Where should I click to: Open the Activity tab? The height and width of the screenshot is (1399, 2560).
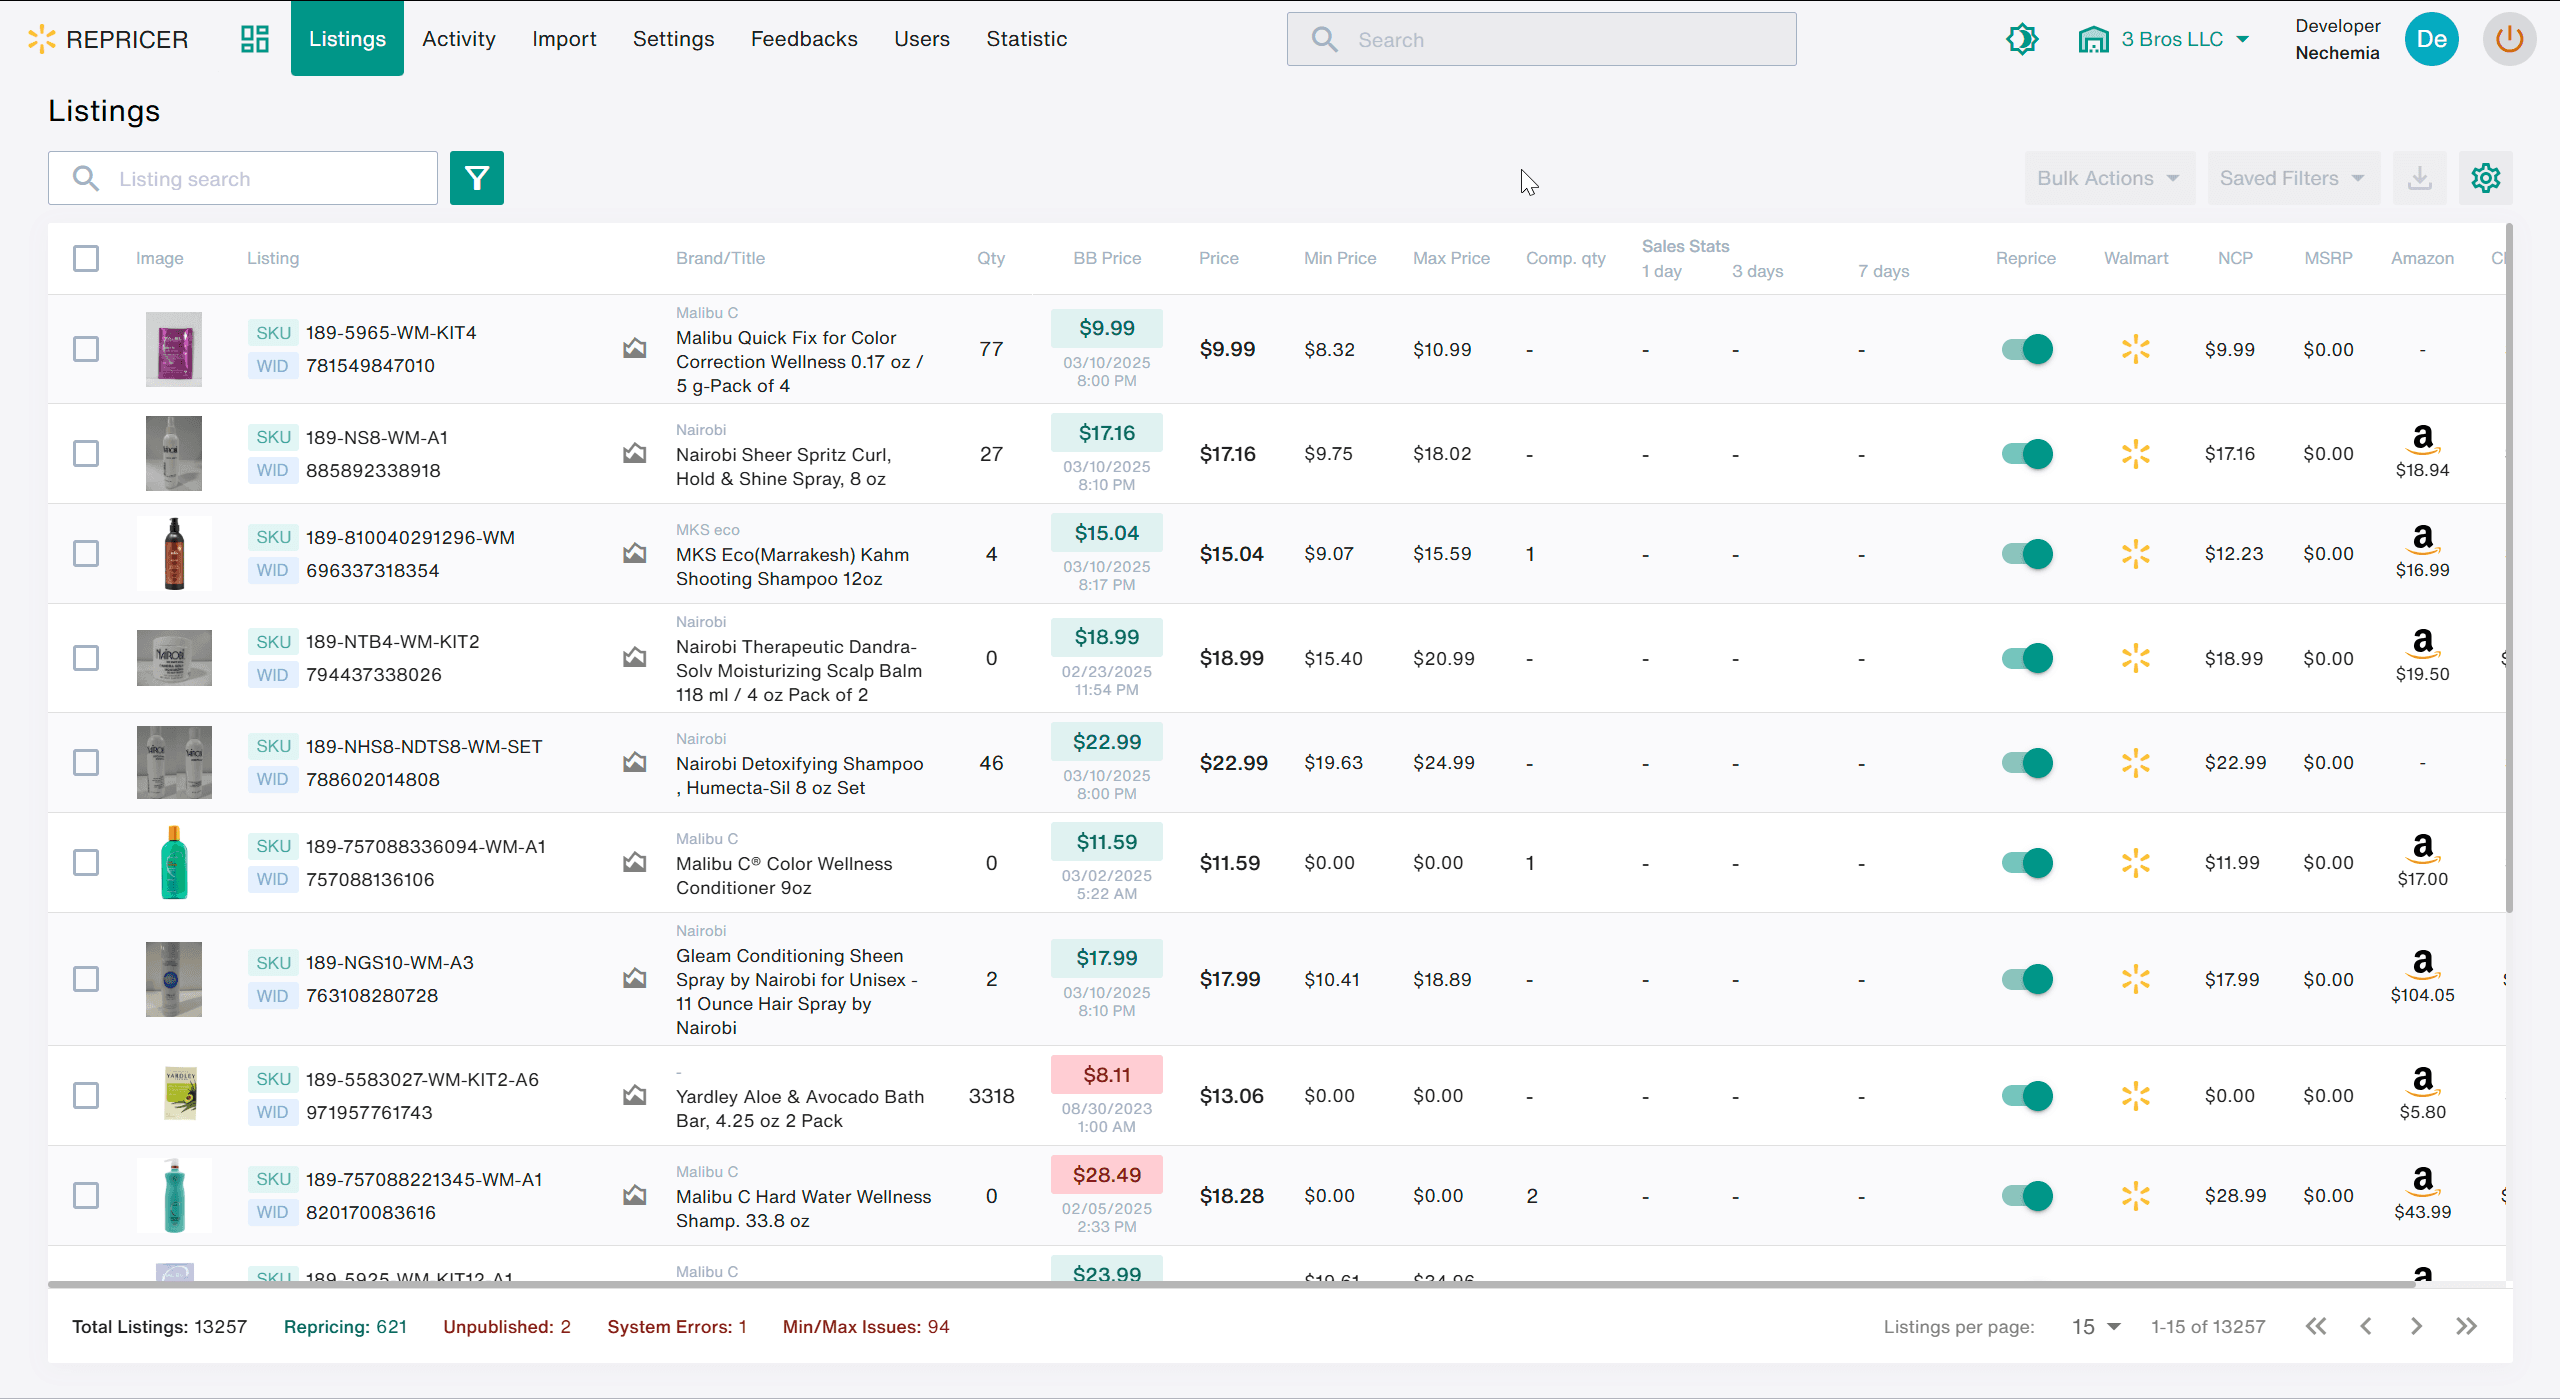click(459, 38)
